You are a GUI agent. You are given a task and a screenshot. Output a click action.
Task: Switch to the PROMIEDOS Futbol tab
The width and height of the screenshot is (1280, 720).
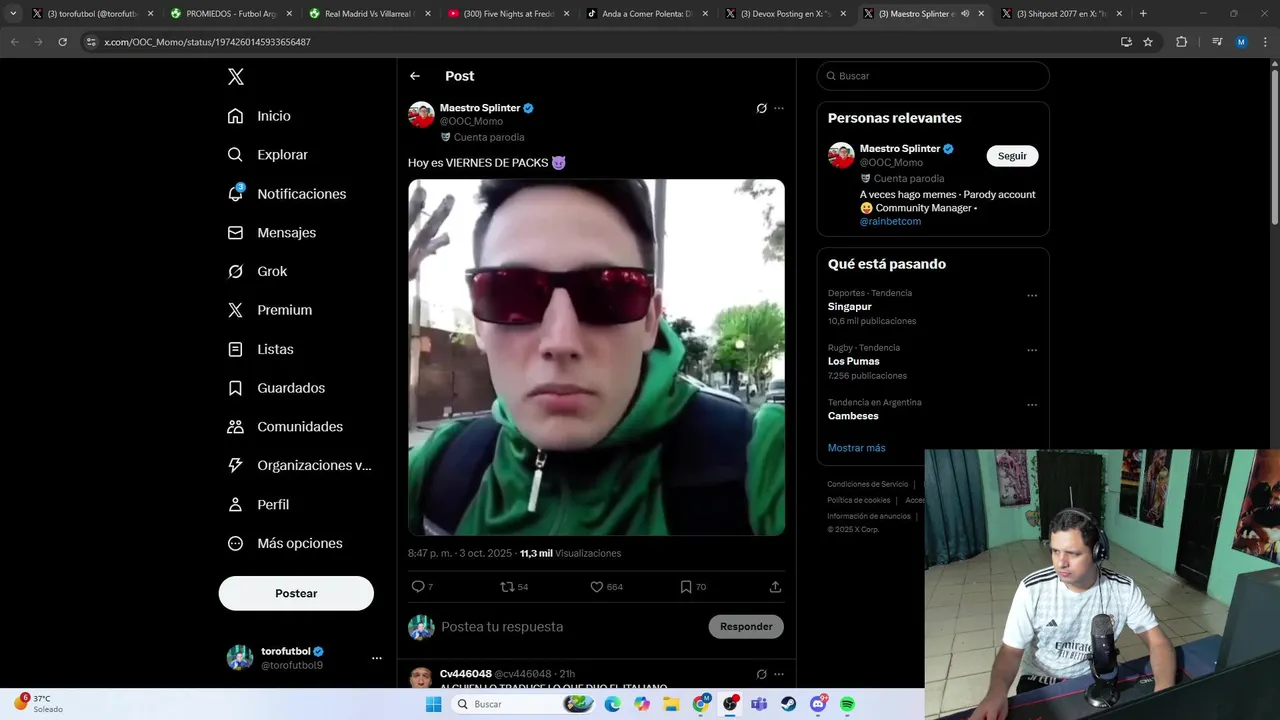tap(230, 14)
